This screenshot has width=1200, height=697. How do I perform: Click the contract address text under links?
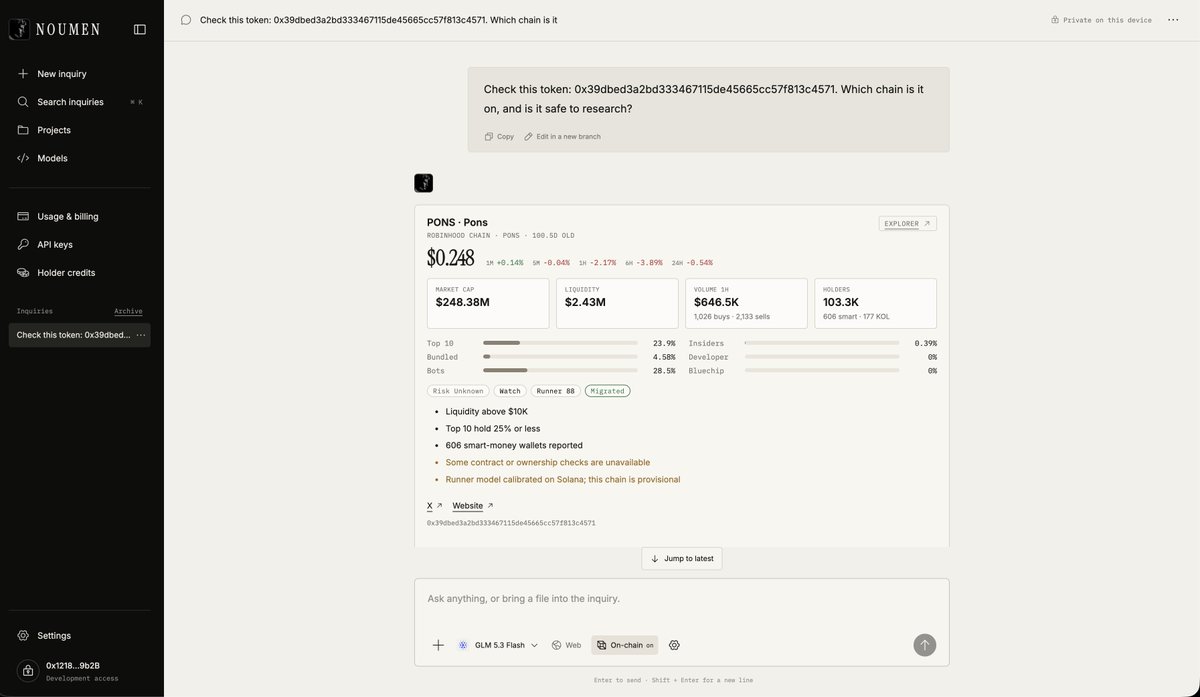(x=511, y=523)
